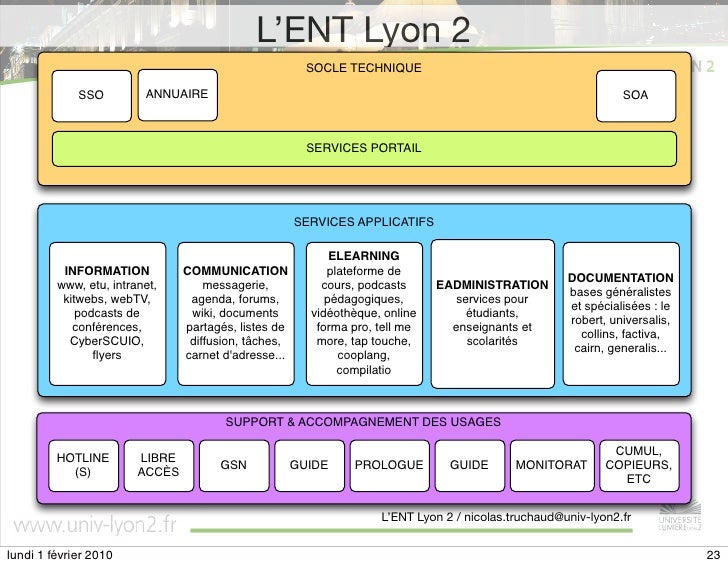Click the nicolas.truchaud@univ-lyon2.fr email address

547,517
